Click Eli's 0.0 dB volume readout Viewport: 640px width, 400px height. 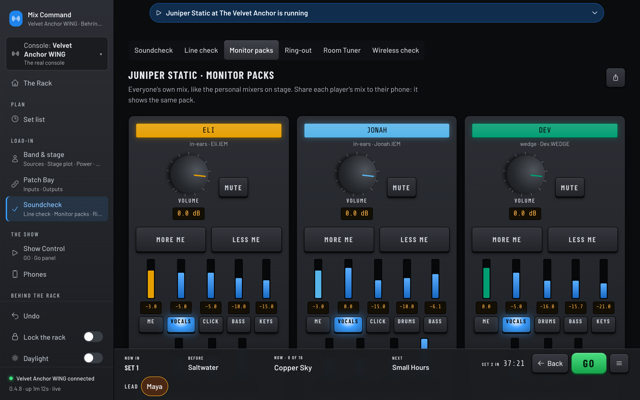click(189, 213)
